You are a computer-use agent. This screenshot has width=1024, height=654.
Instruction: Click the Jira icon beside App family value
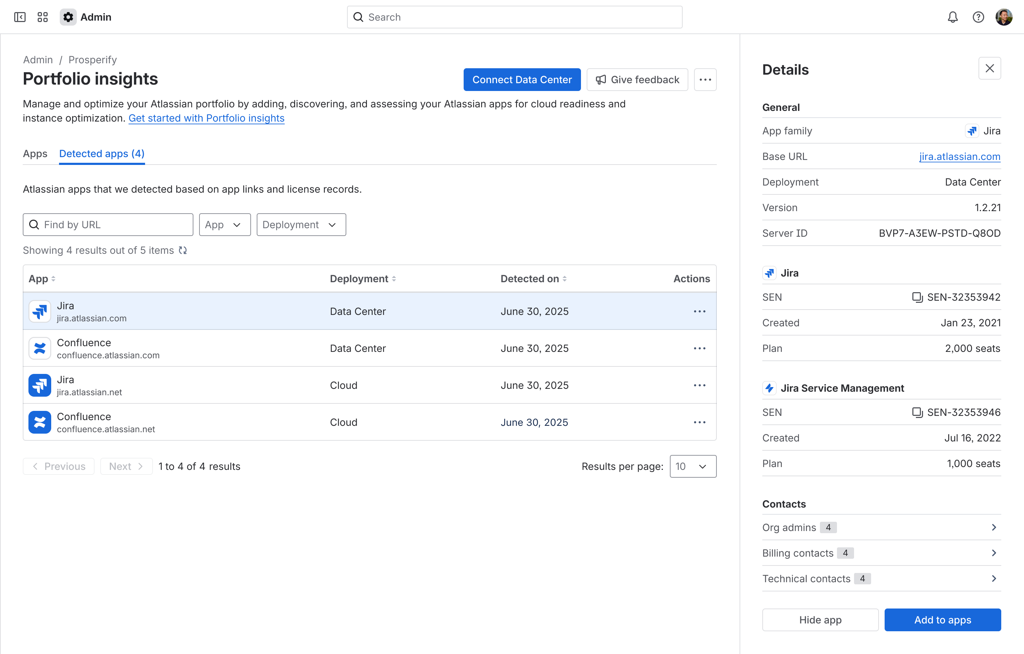(972, 131)
